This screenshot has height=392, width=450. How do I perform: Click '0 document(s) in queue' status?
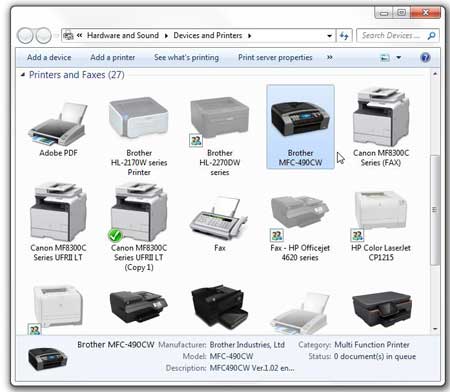375,356
